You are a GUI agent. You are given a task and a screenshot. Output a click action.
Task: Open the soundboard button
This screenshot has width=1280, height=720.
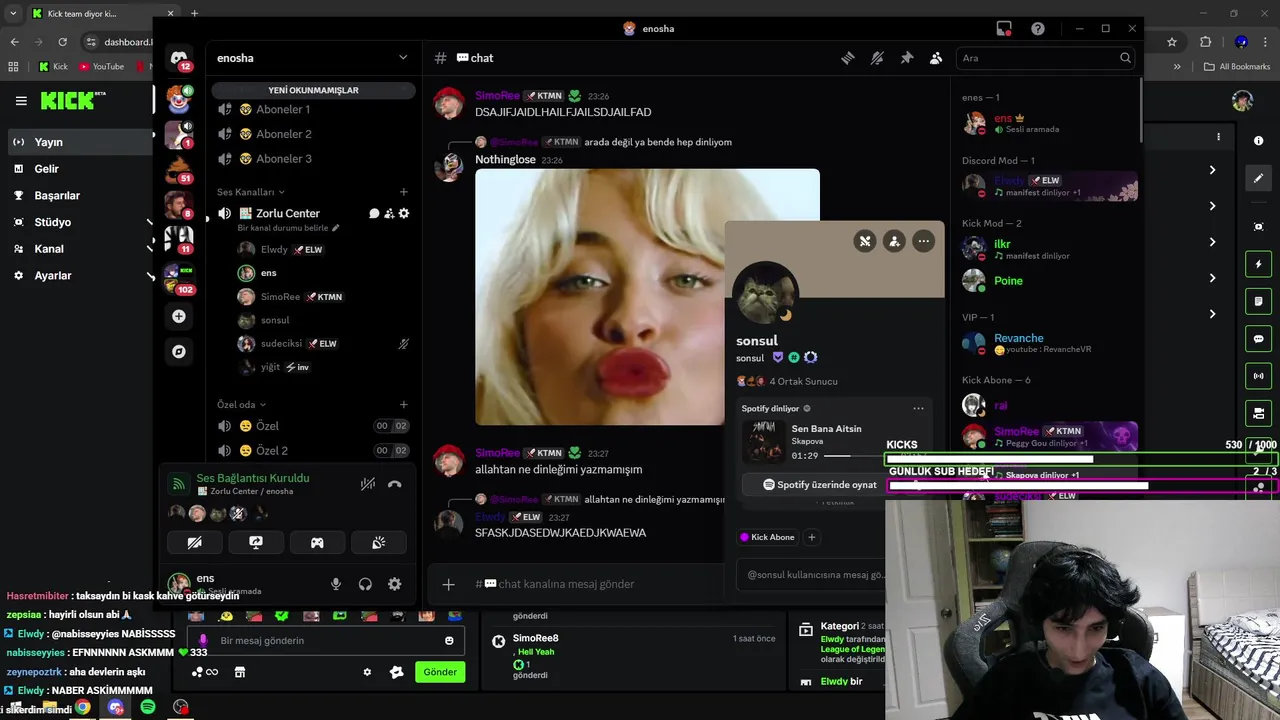click(378, 542)
